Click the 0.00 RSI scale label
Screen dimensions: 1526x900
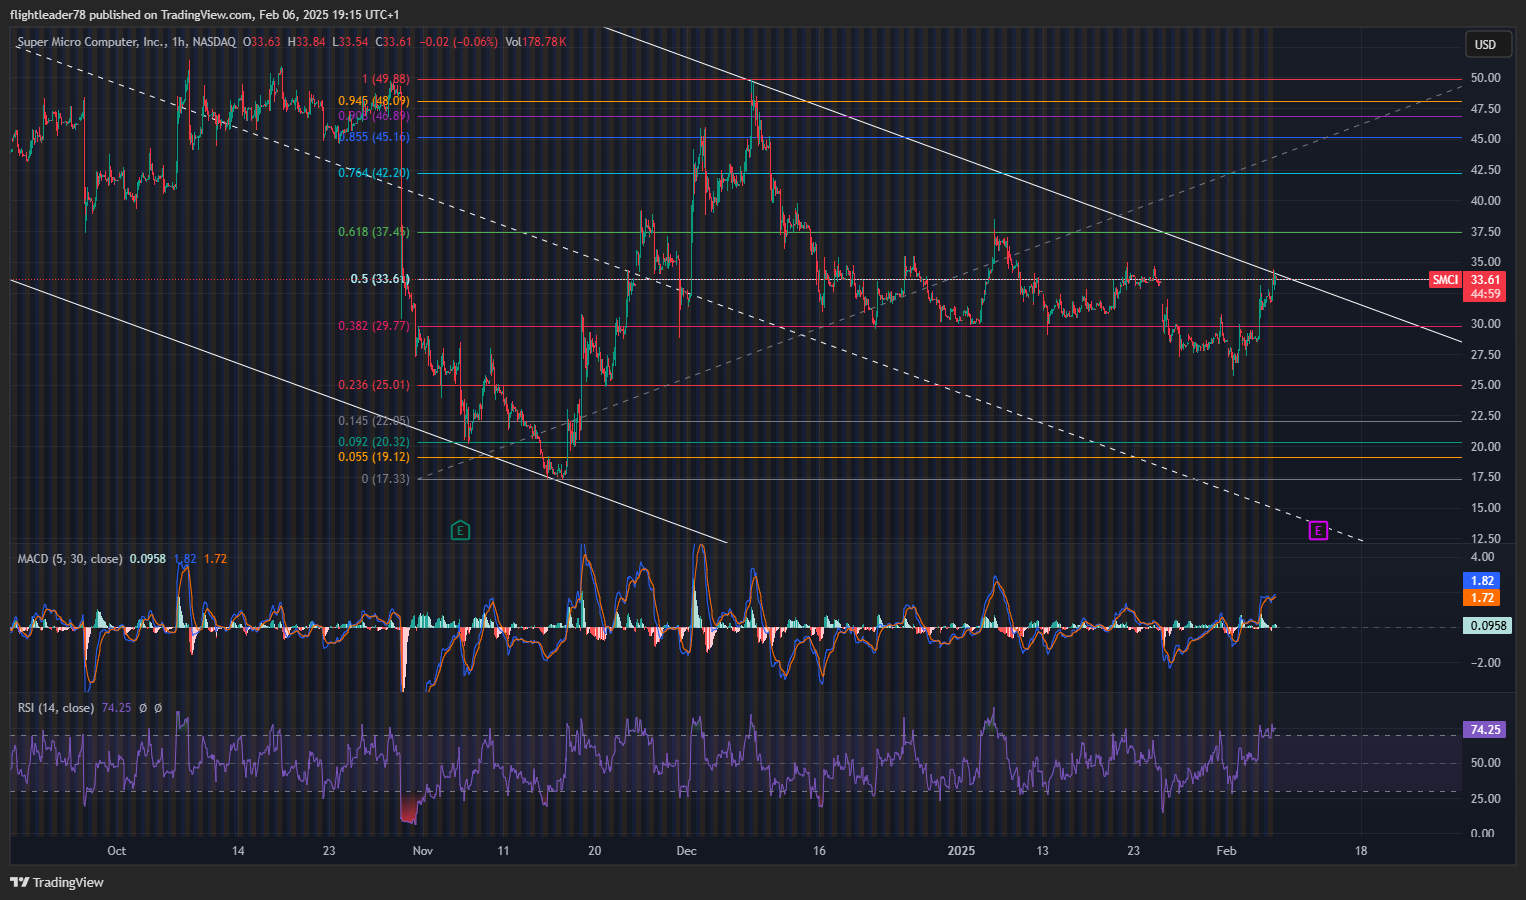point(1483,833)
